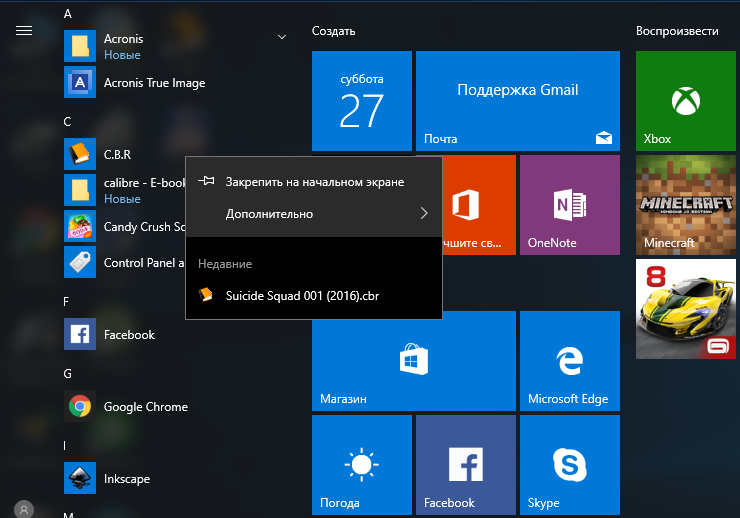740x518 pixels.
Task: Open the Почта Gmail support tile
Action: point(518,101)
